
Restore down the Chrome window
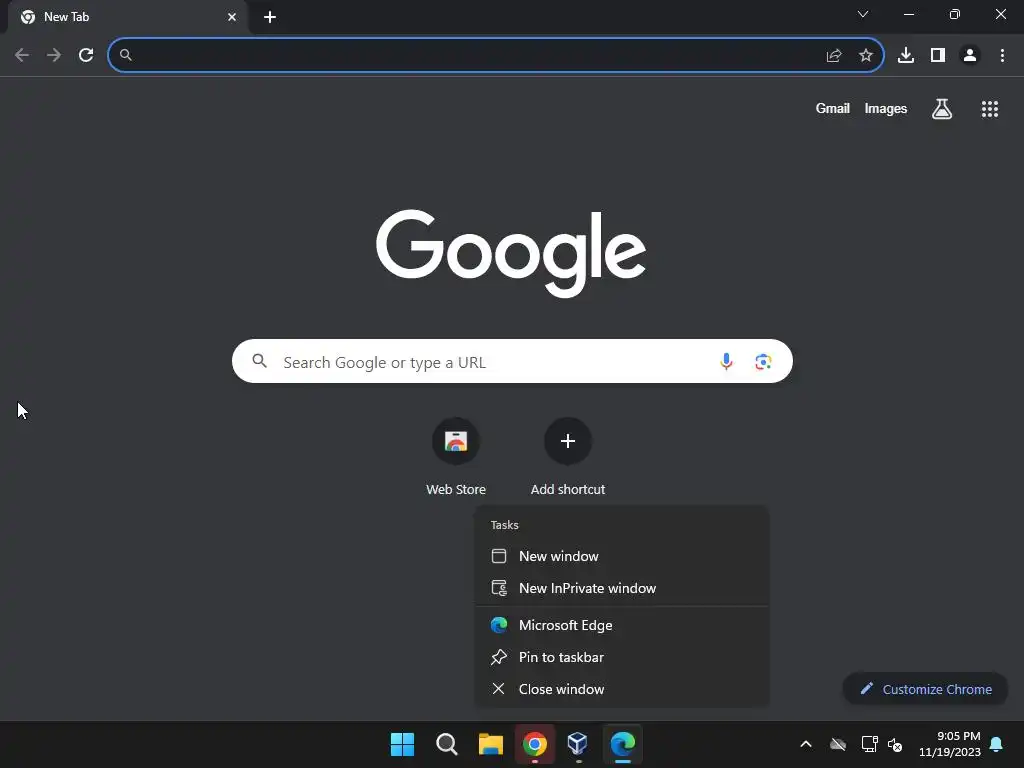[955, 14]
